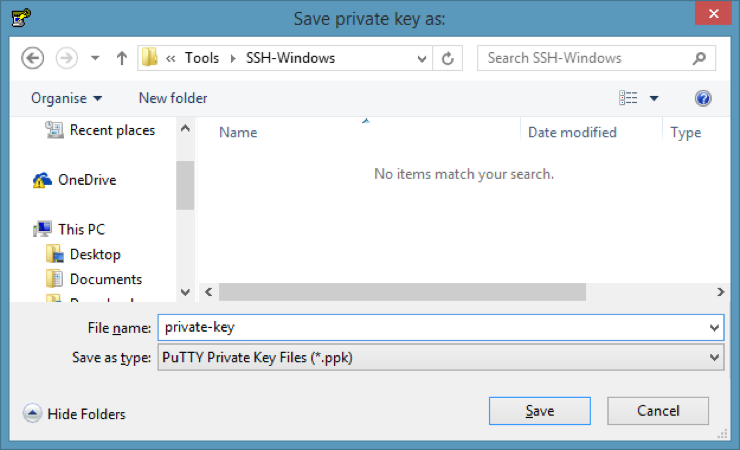Collapse the pane with Hide Folders
This screenshot has width=740, height=450.
(x=74, y=414)
